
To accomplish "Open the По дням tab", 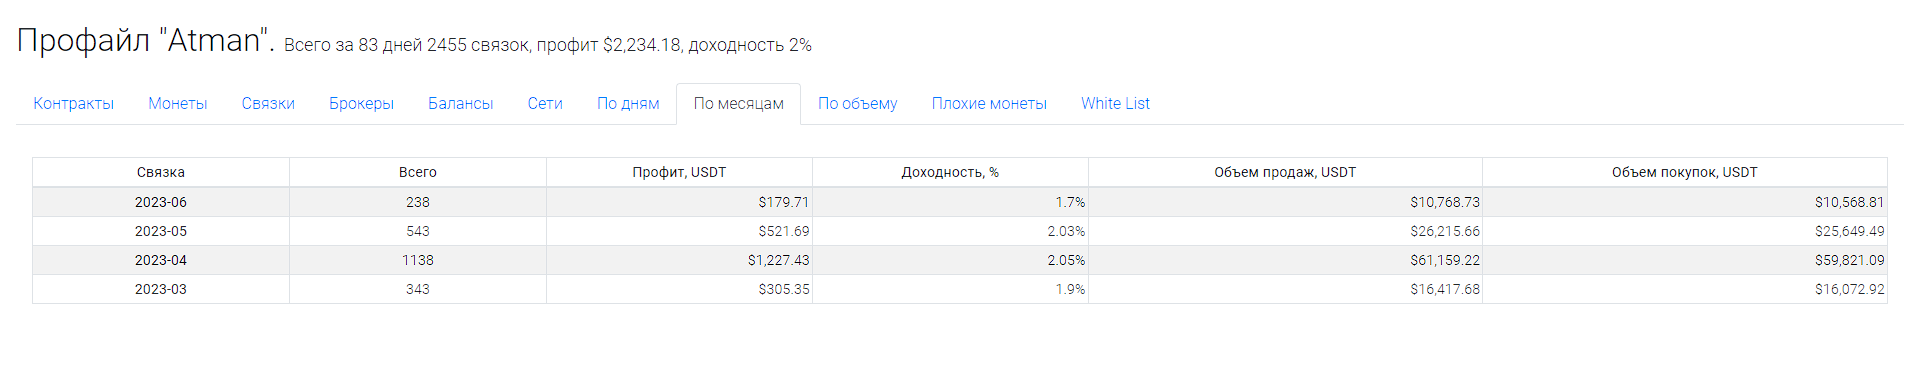I will click(x=628, y=104).
